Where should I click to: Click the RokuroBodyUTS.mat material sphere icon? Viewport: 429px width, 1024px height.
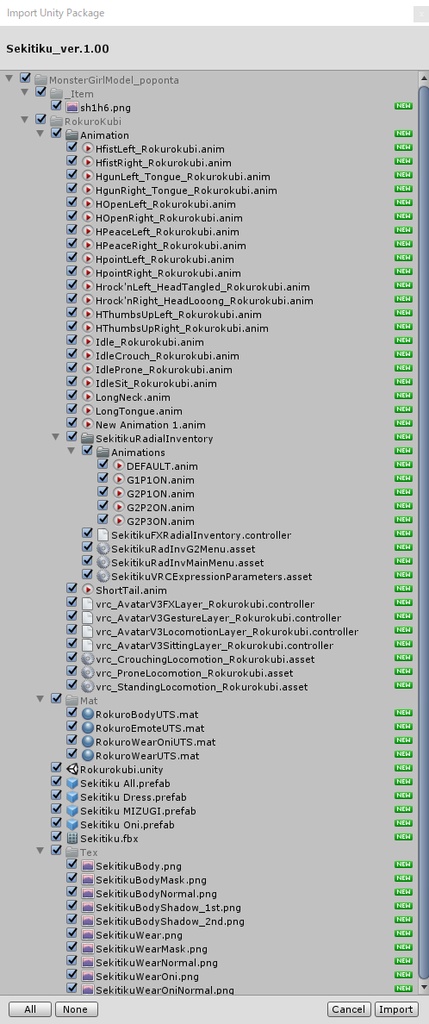(x=88, y=714)
